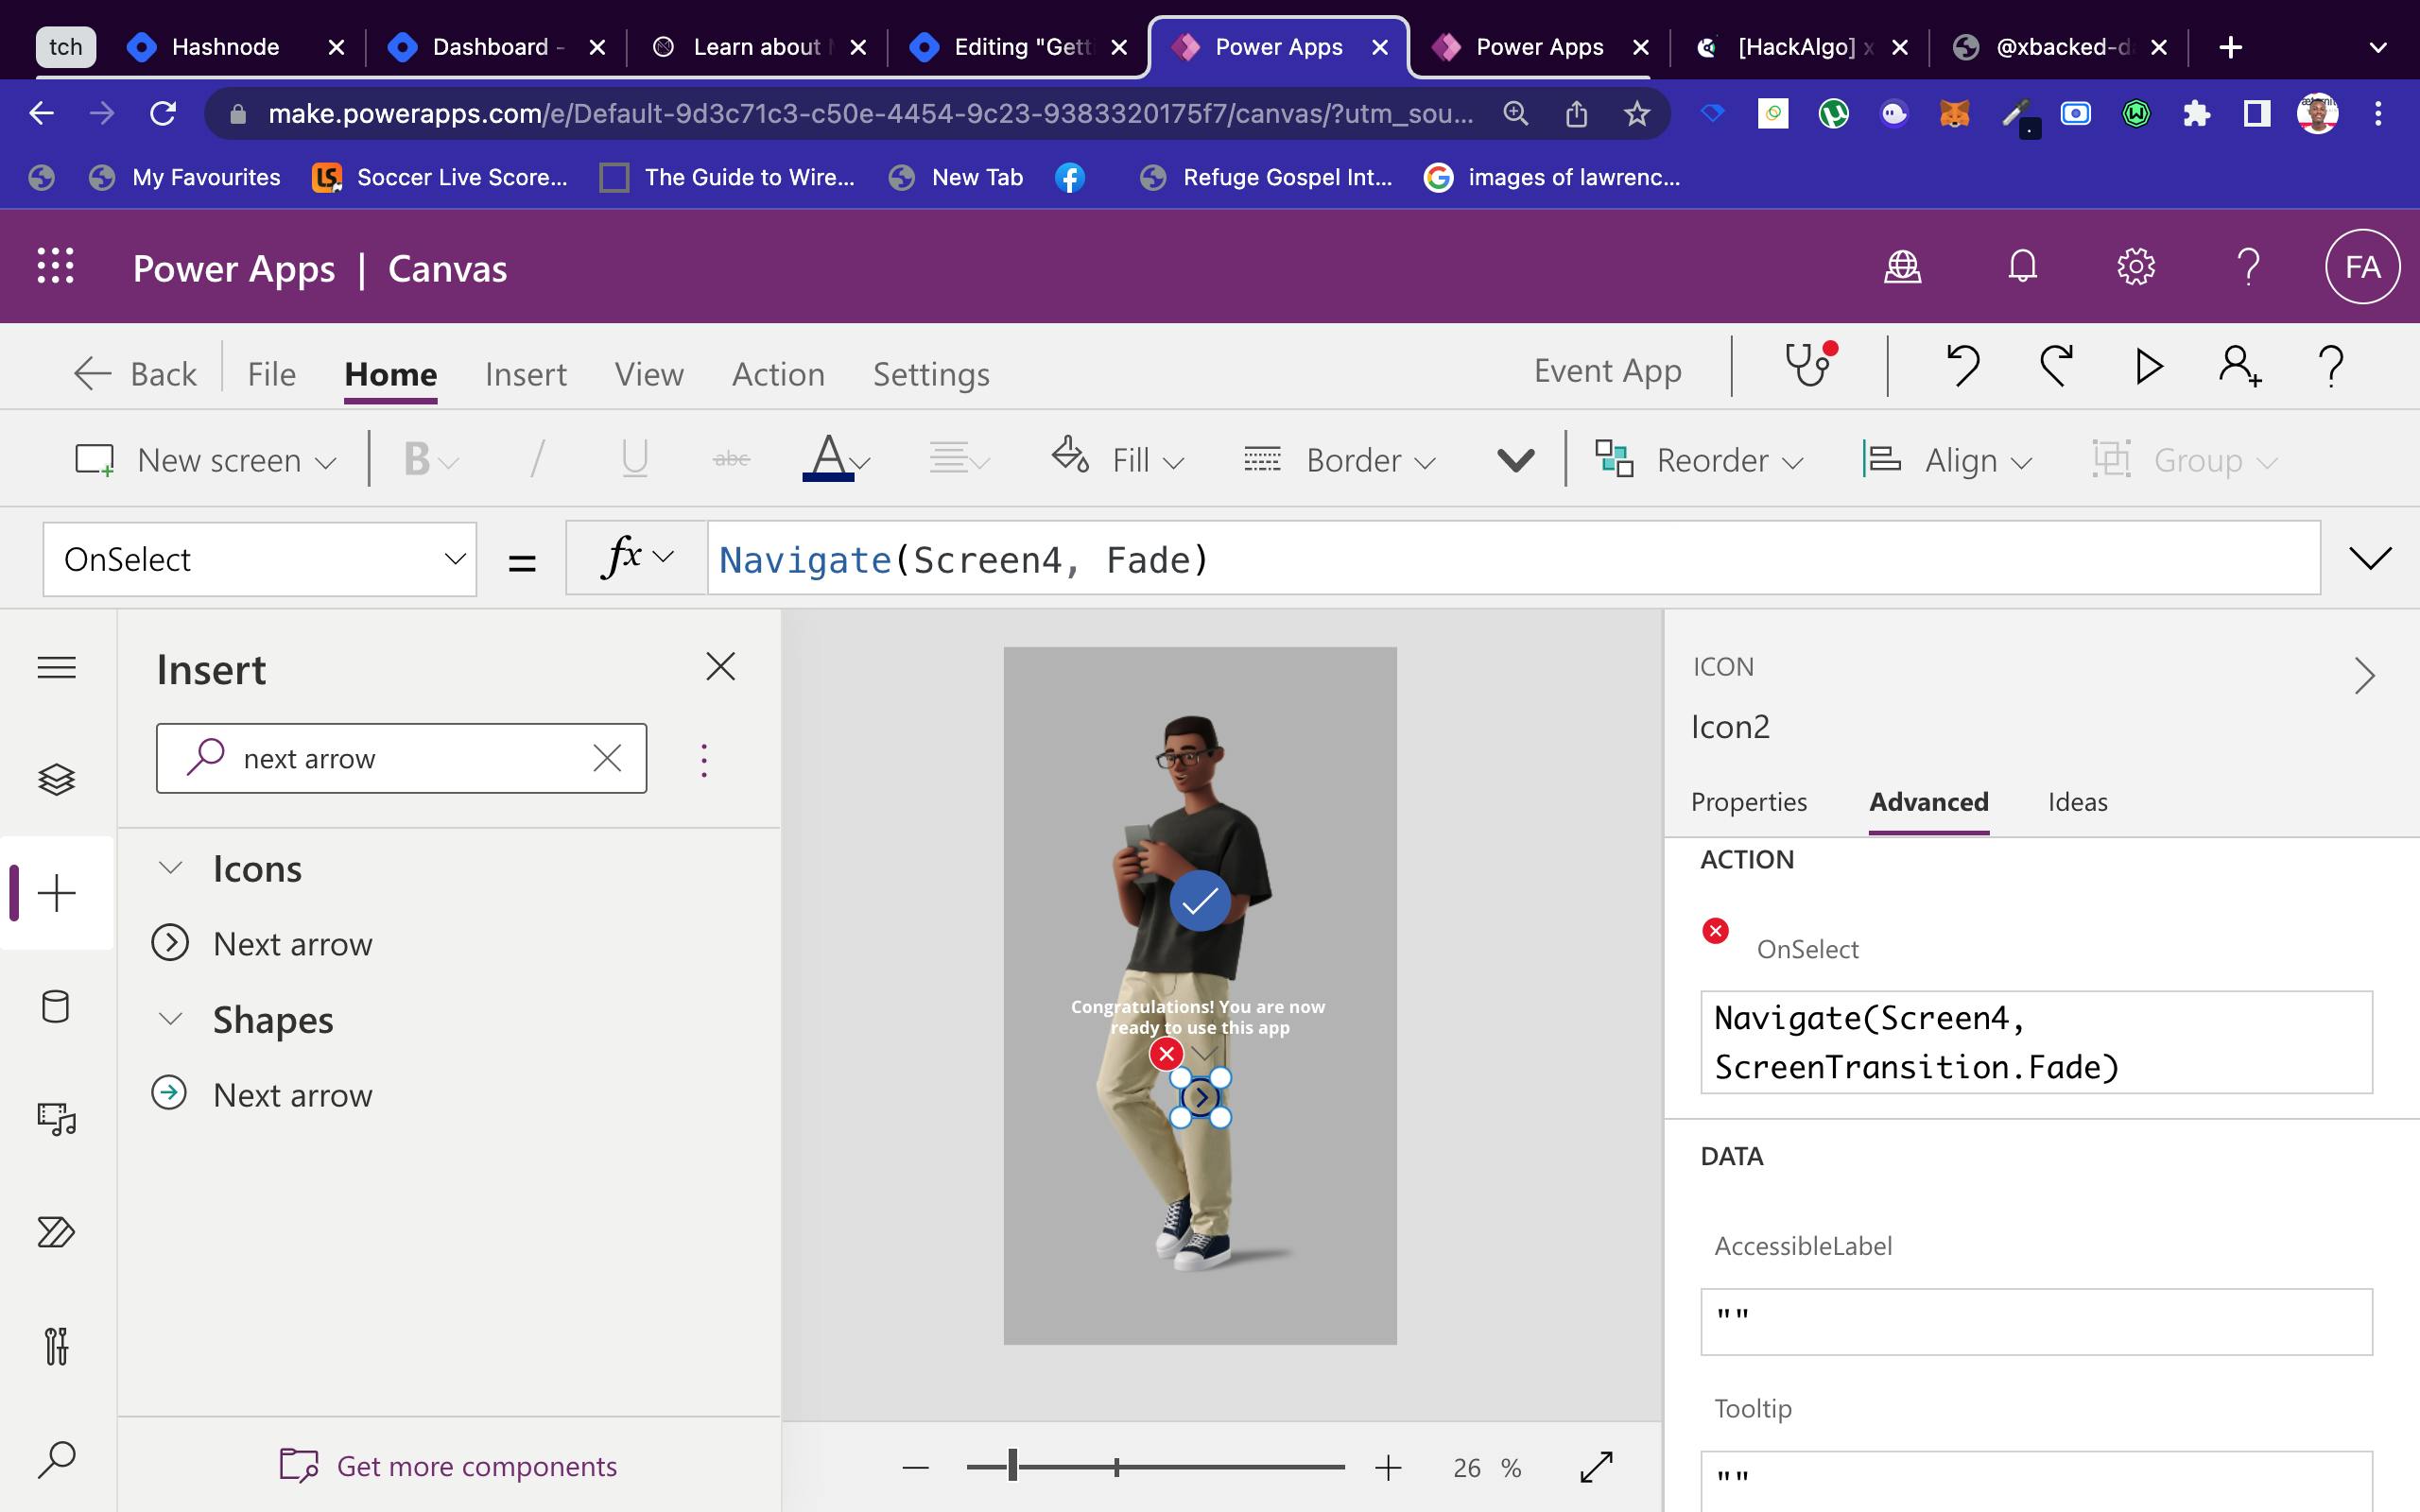
Task: Click the toolbar help question mark
Action: [x=2331, y=366]
